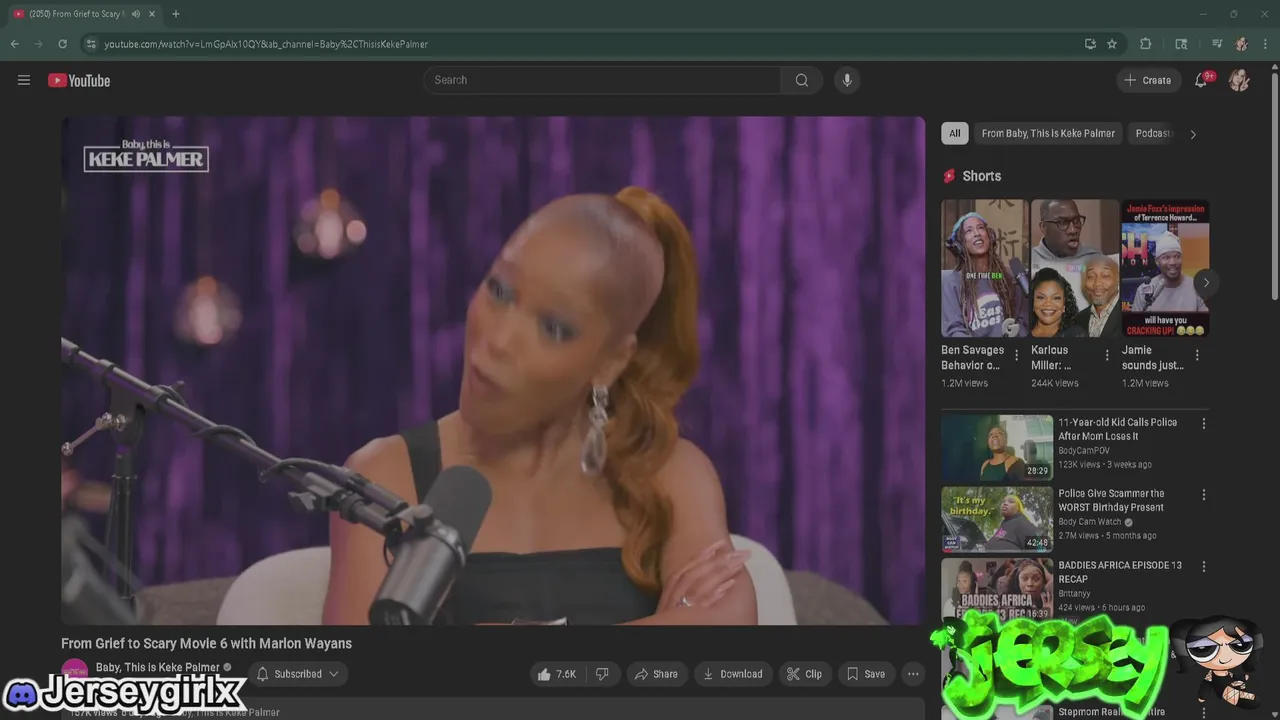Mute the tab via speaker icon

pos(136,14)
